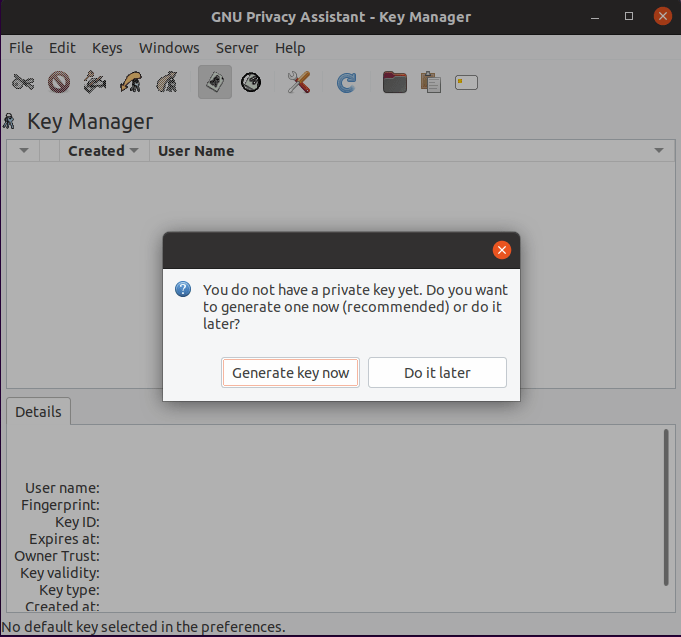The width and height of the screenshot is (681, 637).
Task: Open the Keys menu
Action: pyautogui.click(x=107, y=48)
